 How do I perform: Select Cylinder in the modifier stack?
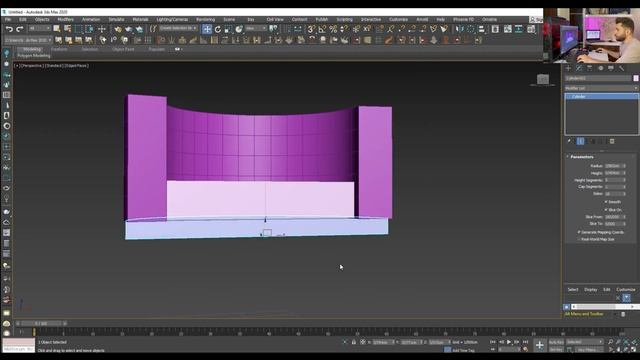coord(601,97)
